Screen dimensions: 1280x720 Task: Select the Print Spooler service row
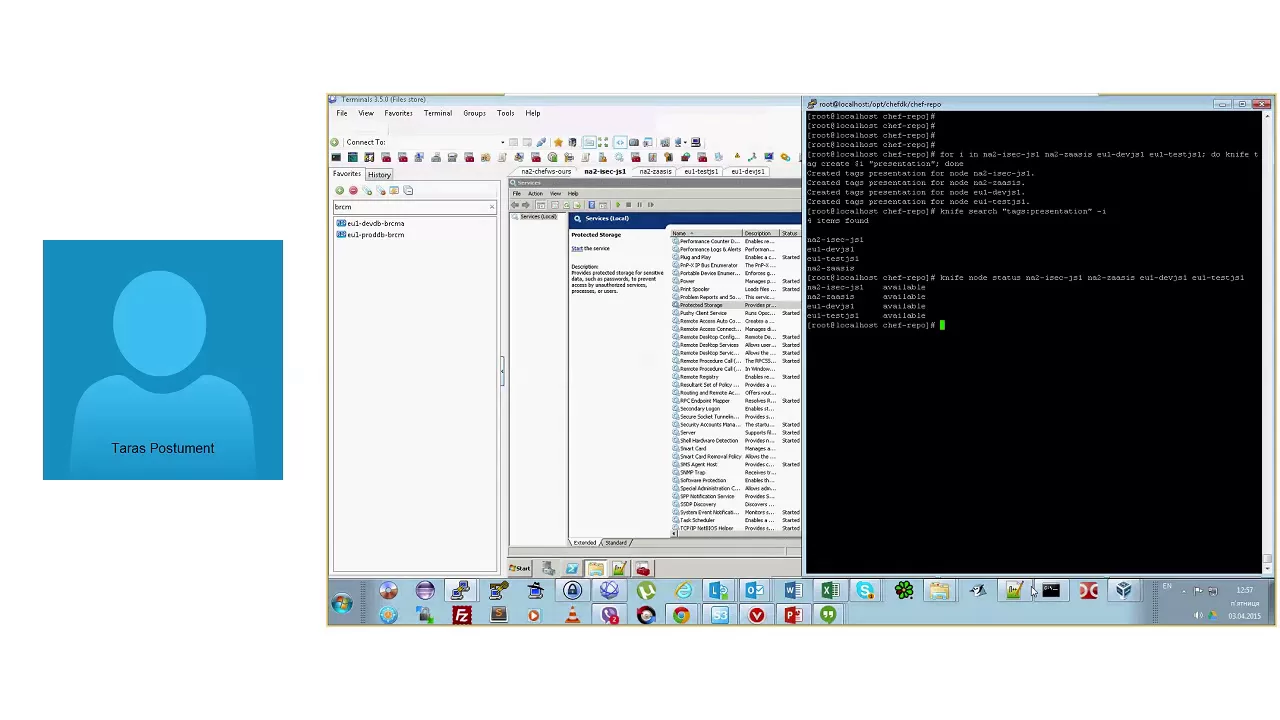click(x=736, y=289)
